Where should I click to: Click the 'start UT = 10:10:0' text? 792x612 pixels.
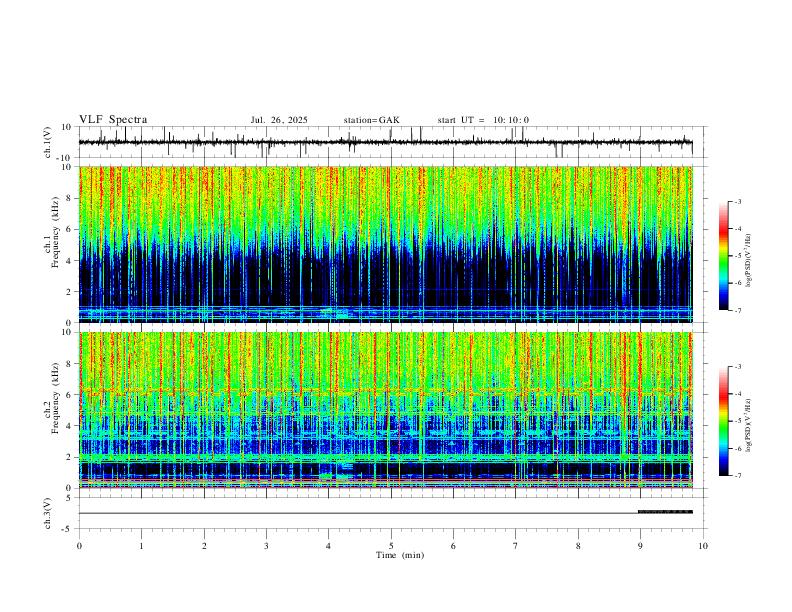483,120
